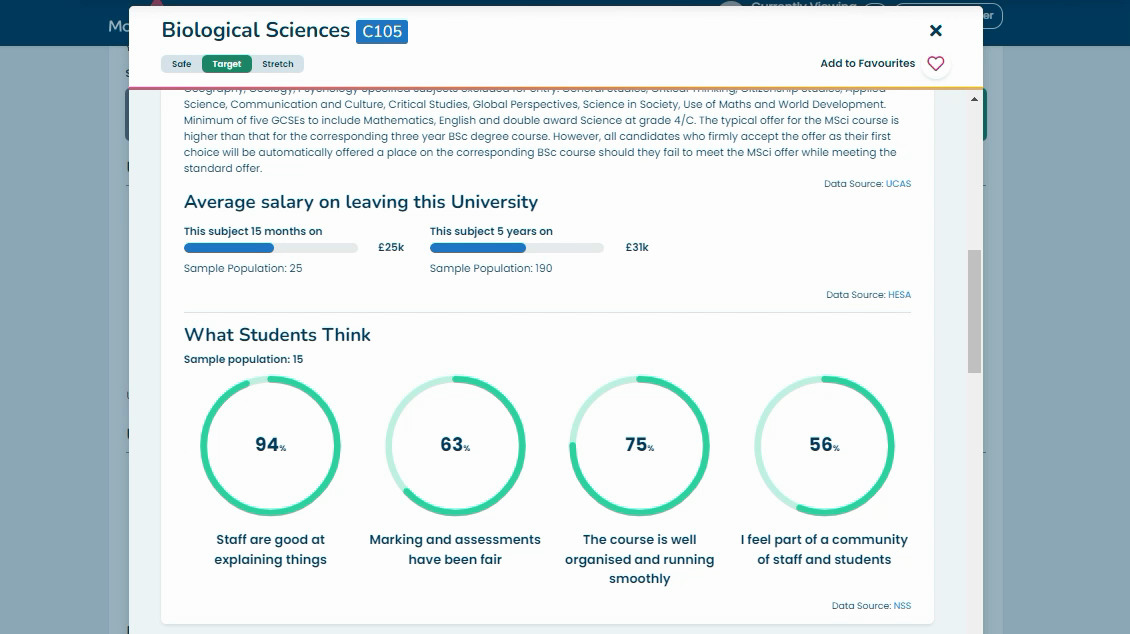Click the 'What Students Think' heading

pyautogui.click(x=277, y=335)
